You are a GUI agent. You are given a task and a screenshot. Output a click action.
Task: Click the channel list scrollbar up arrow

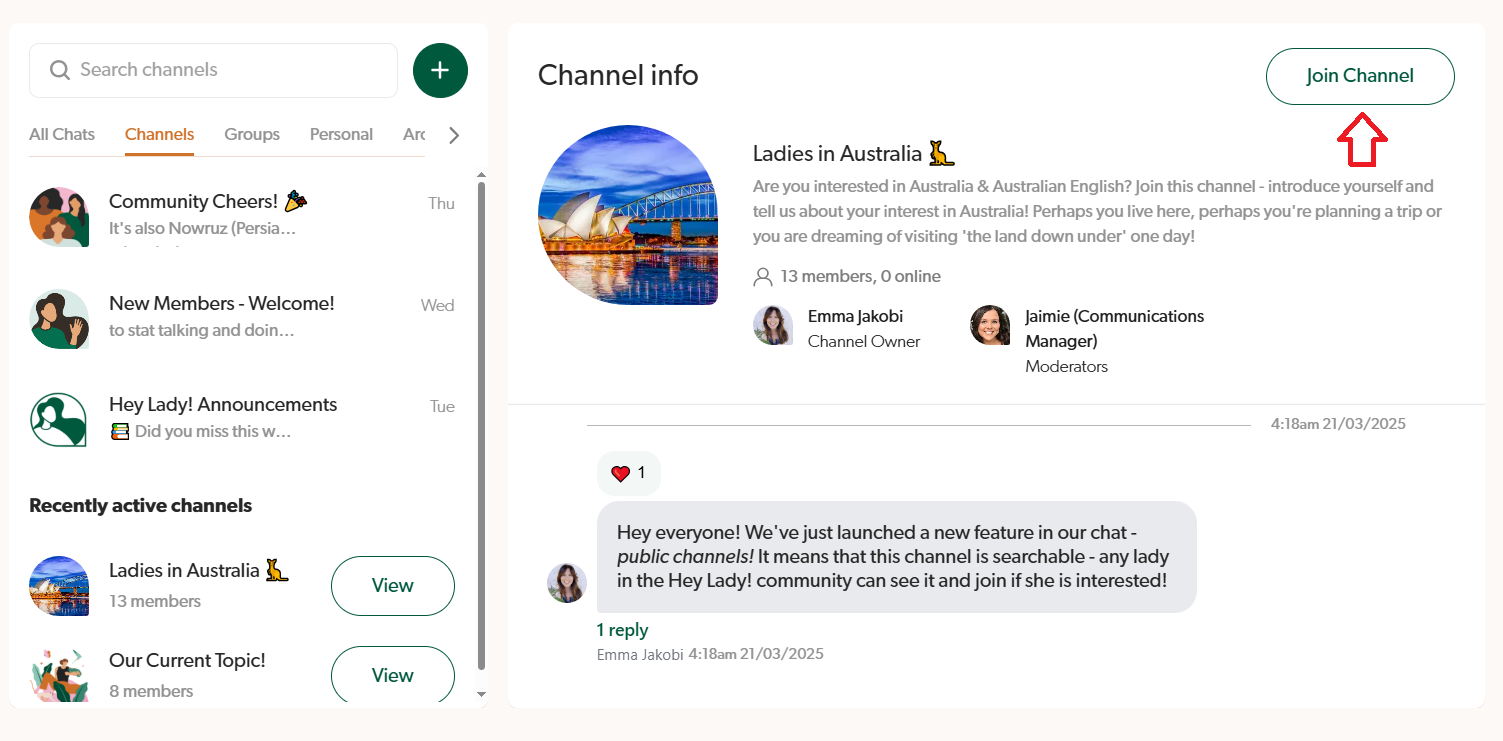481,173
